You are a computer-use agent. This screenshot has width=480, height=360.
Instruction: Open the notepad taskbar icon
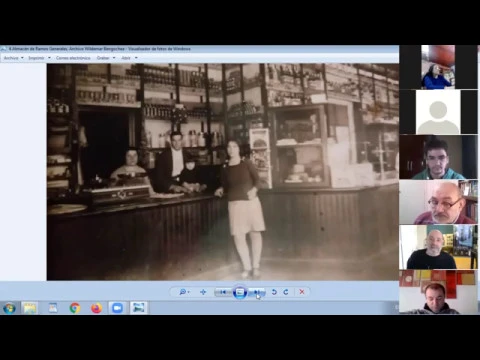tap(53, 308)
